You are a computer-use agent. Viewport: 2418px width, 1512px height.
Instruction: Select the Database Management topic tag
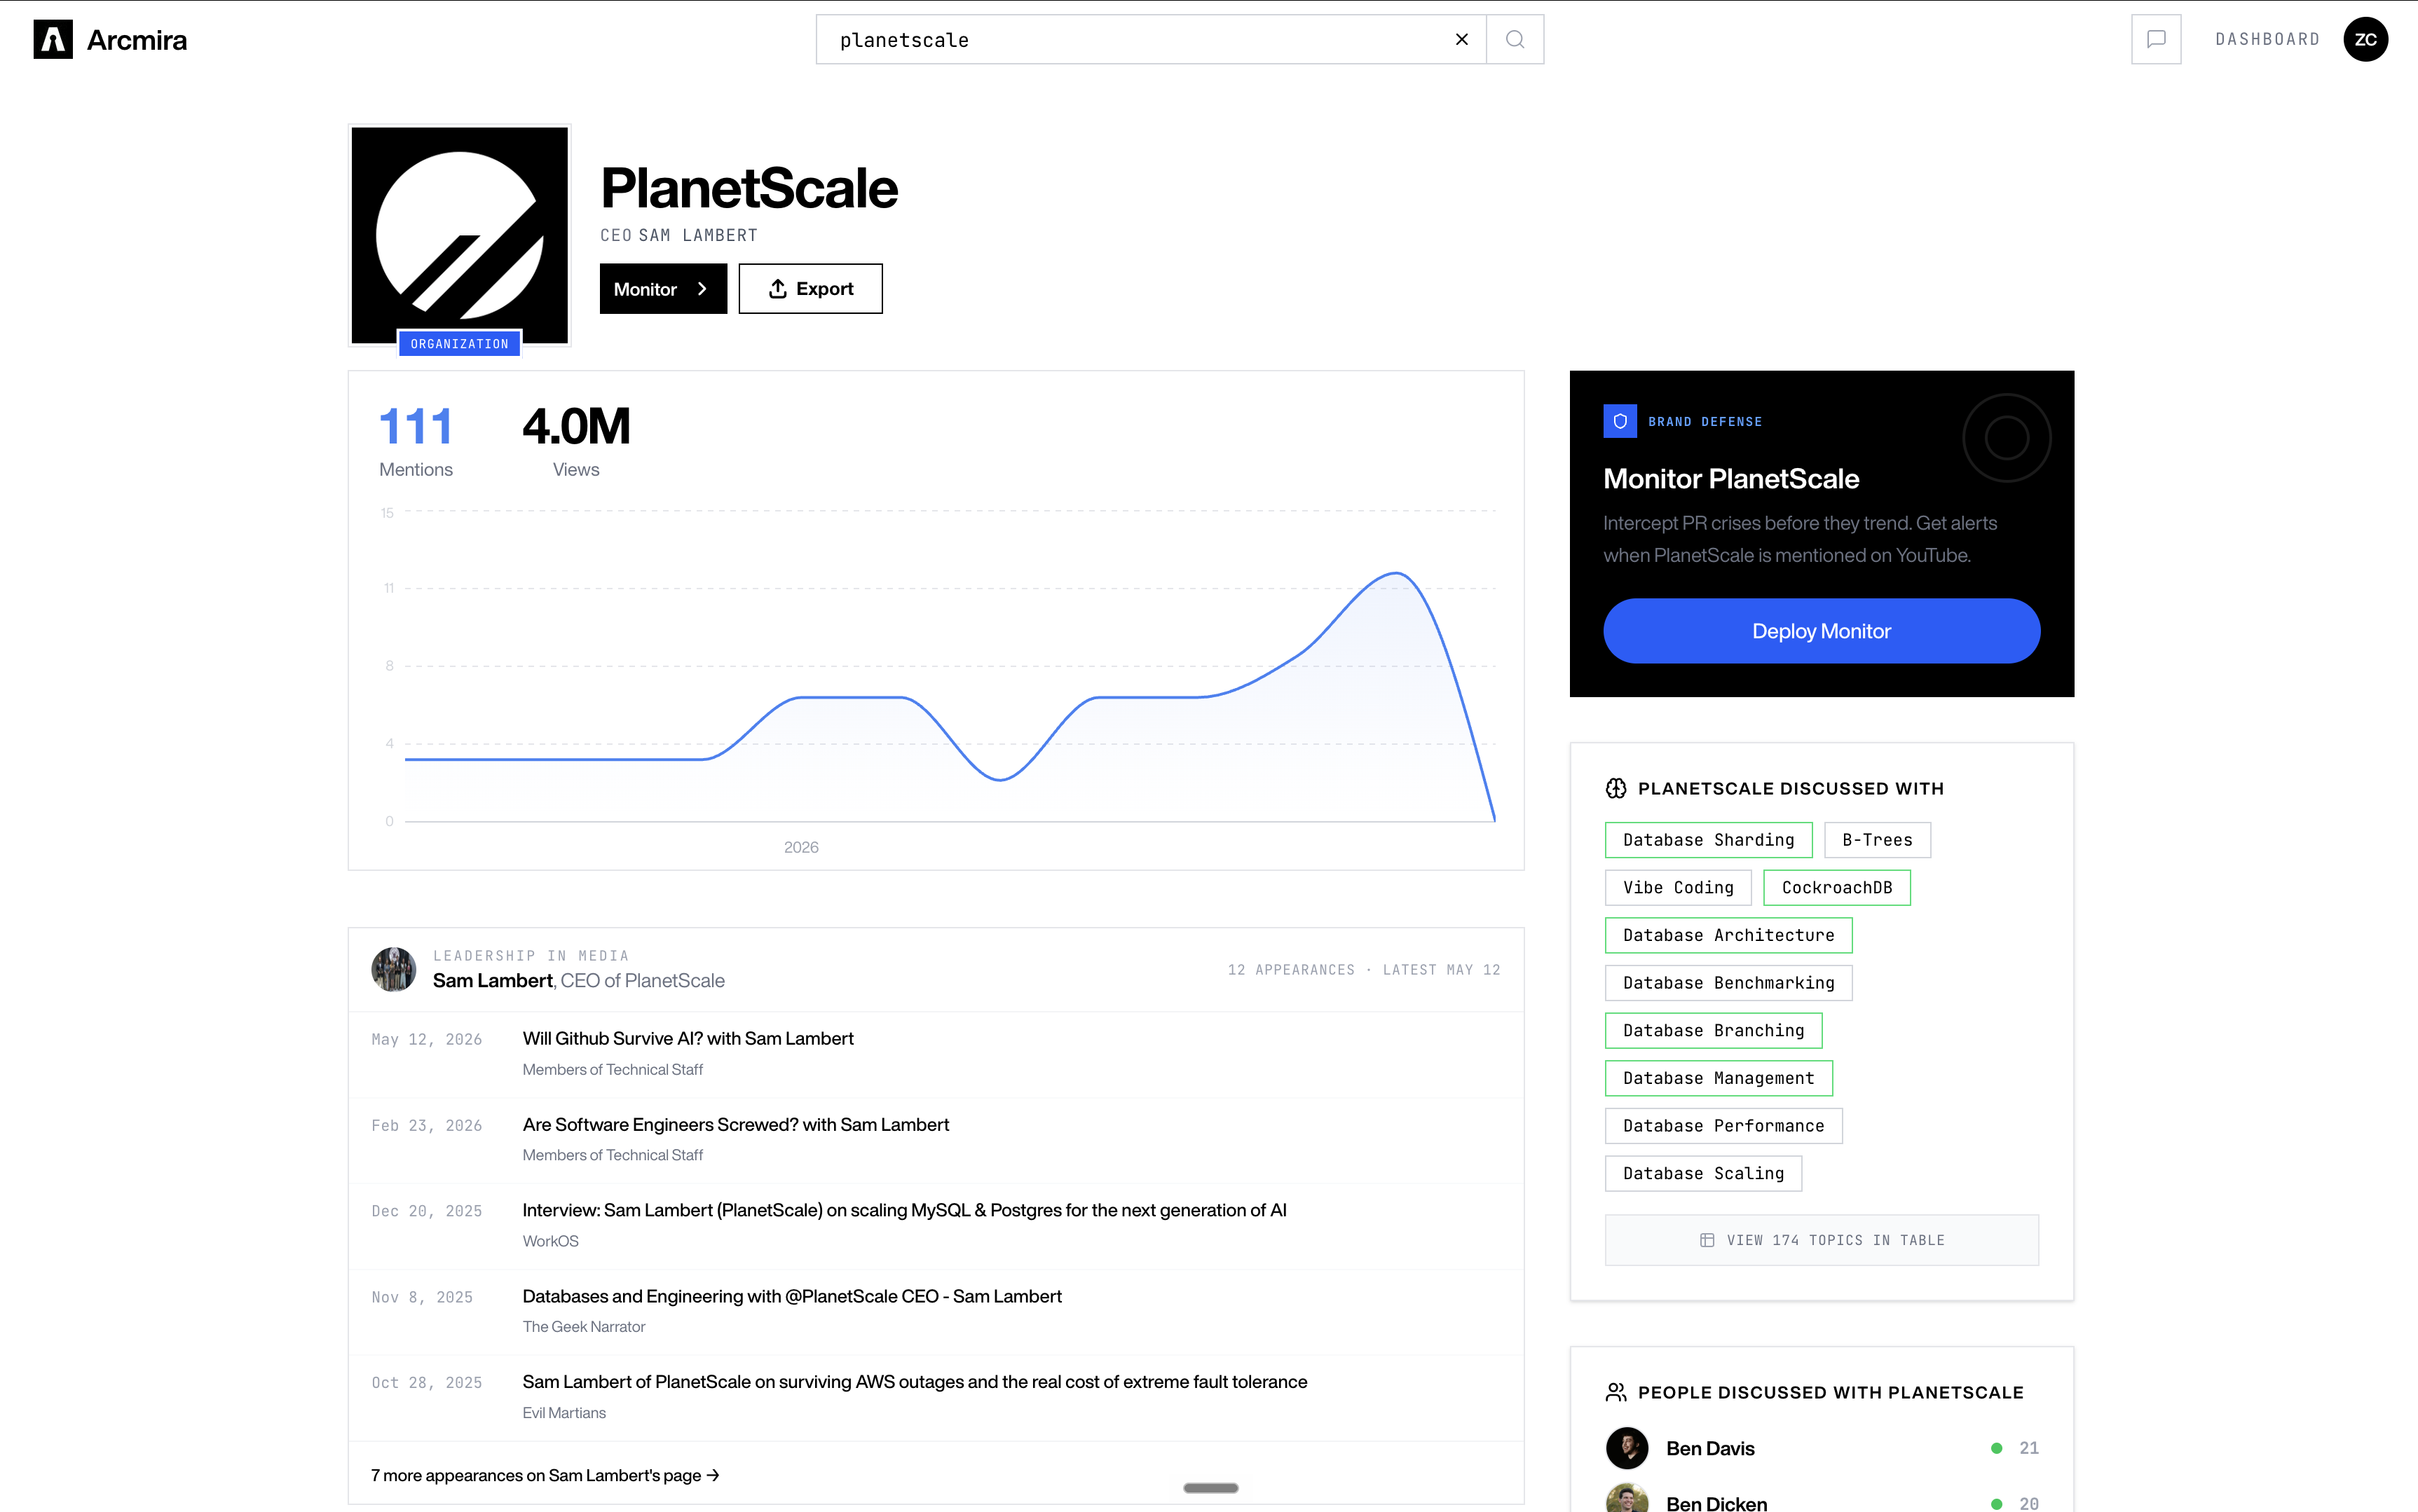click(1718, 1078)
